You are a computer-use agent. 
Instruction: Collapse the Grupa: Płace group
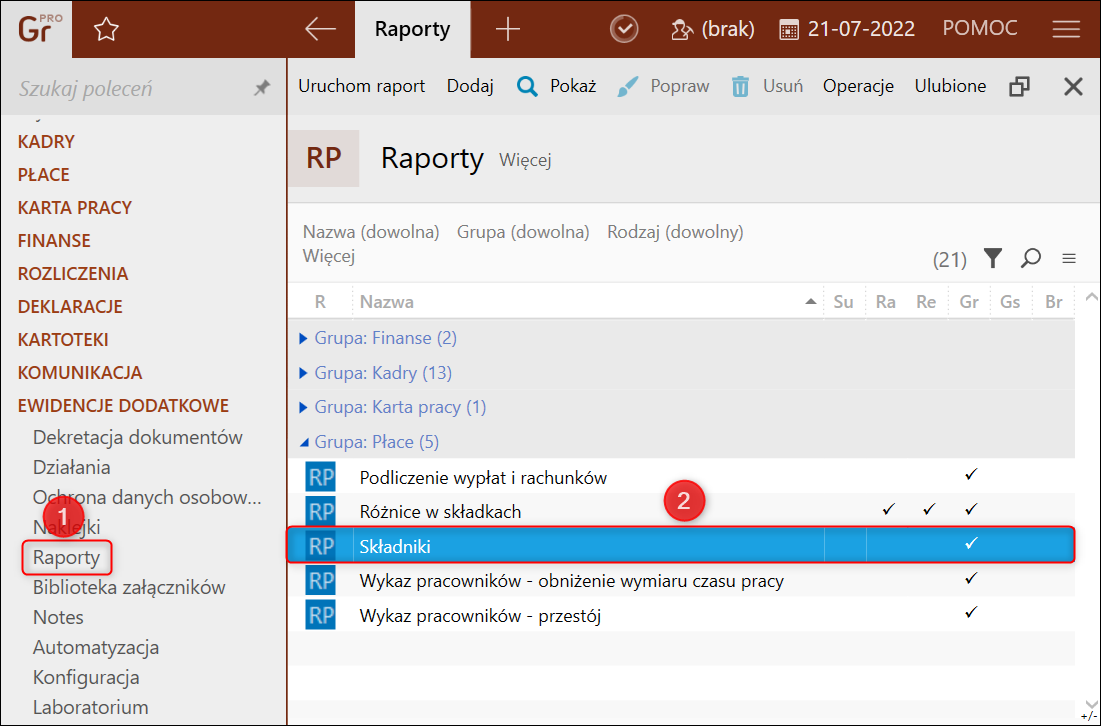point(305,442)
